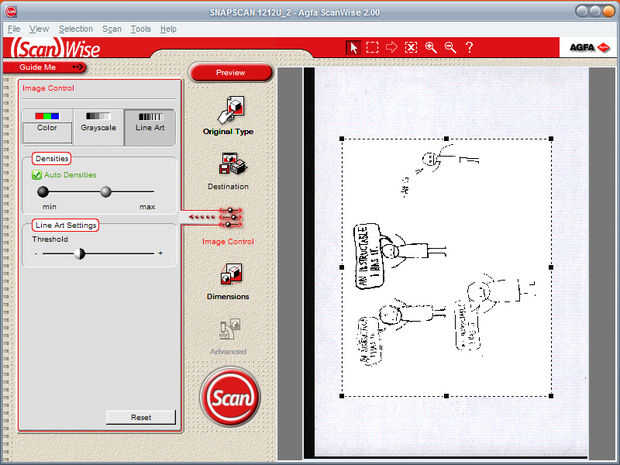
Task: Click the right arrow toolbar icon
Action: click(x=391, y=47)
